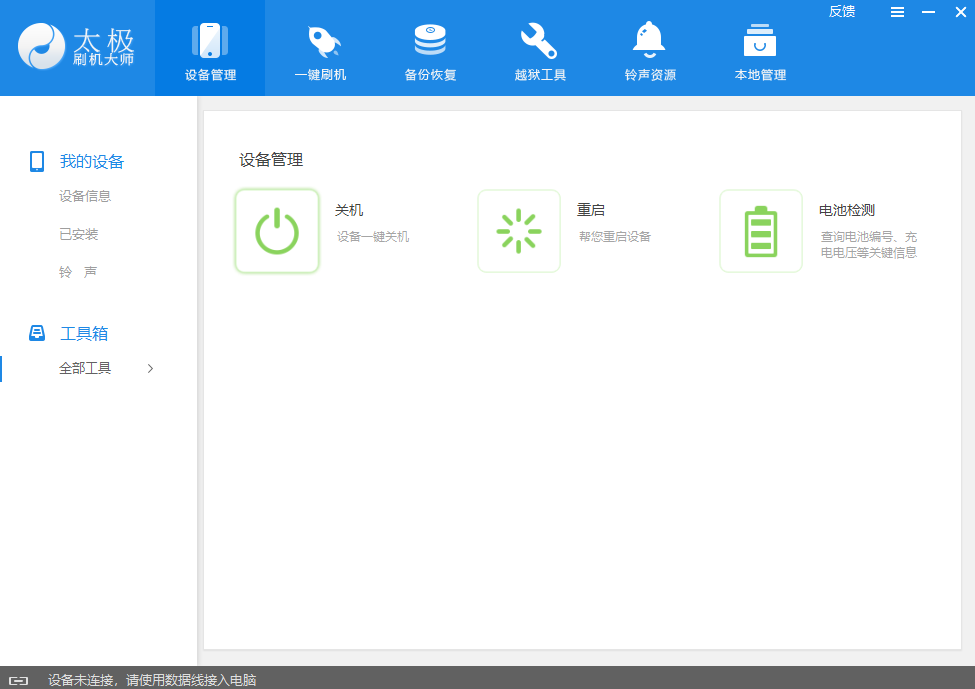The width and height of the screenshot is (975, 689).
Task: Open 设备信息 in sidebar
Action: pos(85,196)
